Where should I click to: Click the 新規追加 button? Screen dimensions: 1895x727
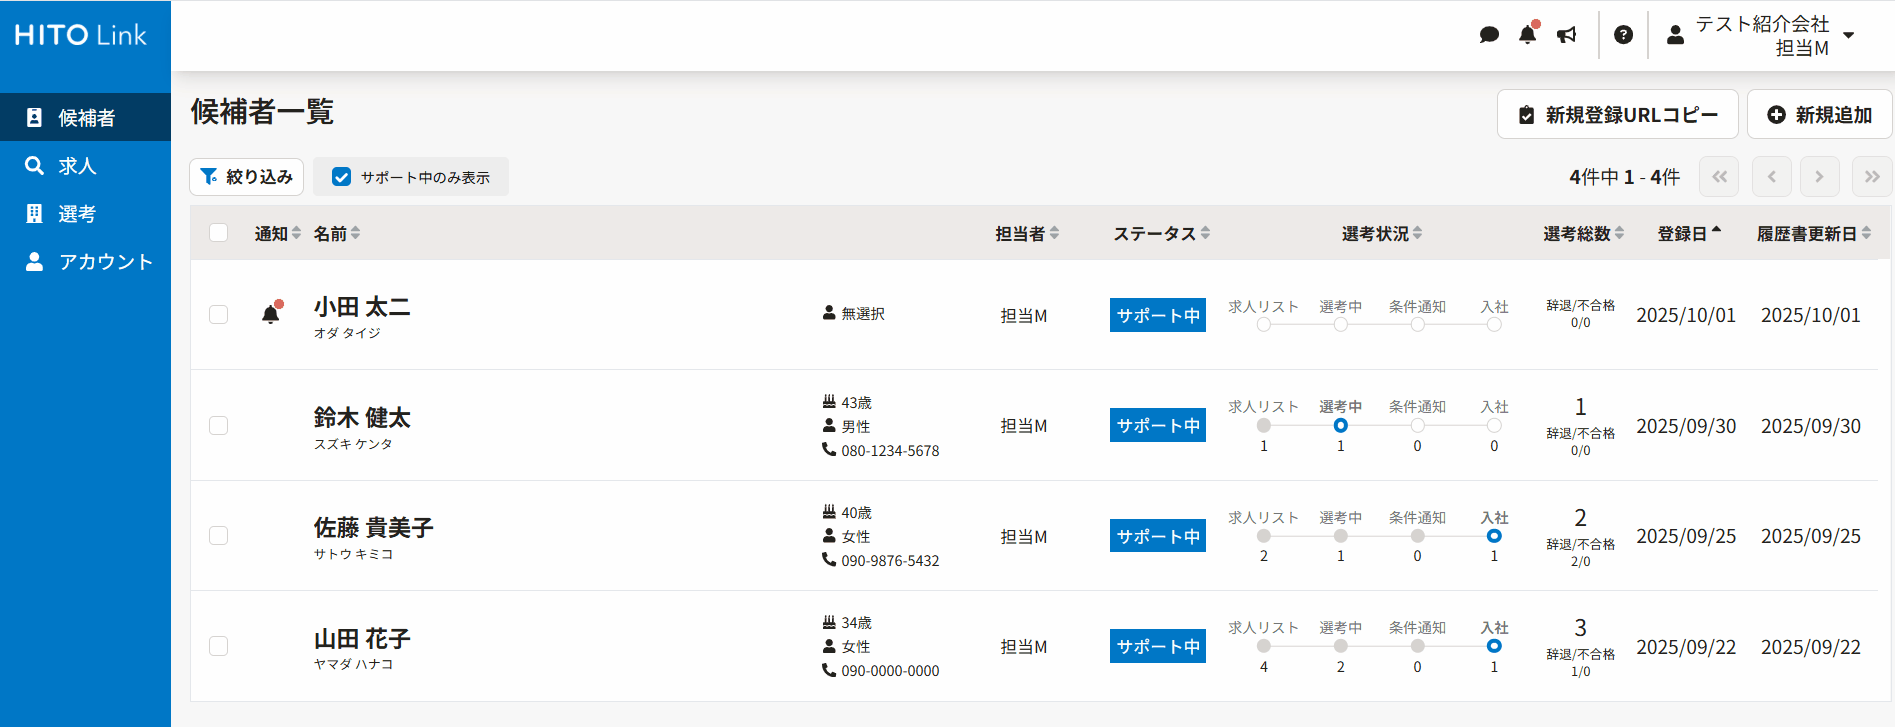tap(1819, 115)
